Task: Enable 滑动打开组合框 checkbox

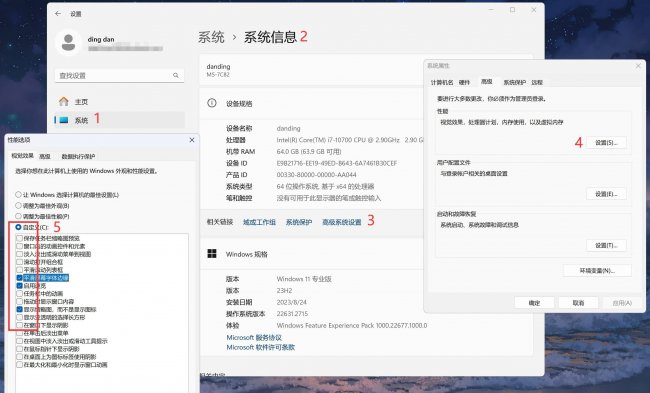Action: click(x=19, y=262)
